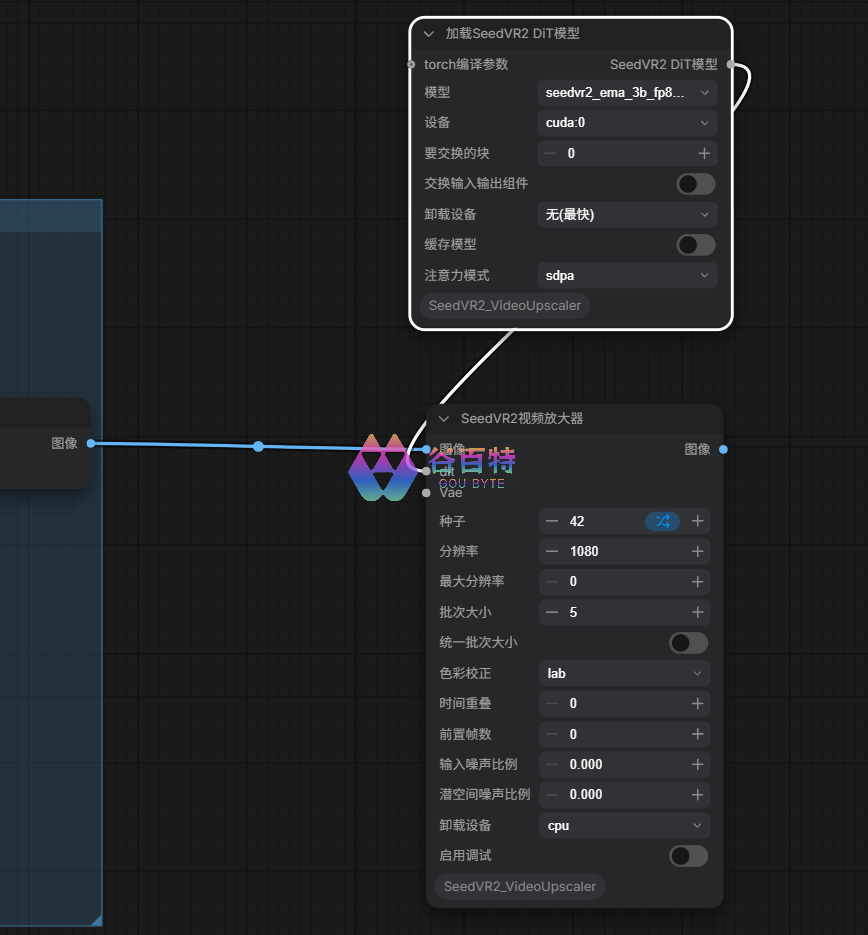The width and height of the screenshot is (868, 935).
Task: Open the 无(最快) 卸载设备 dropdown
Action: pos(627,215)
